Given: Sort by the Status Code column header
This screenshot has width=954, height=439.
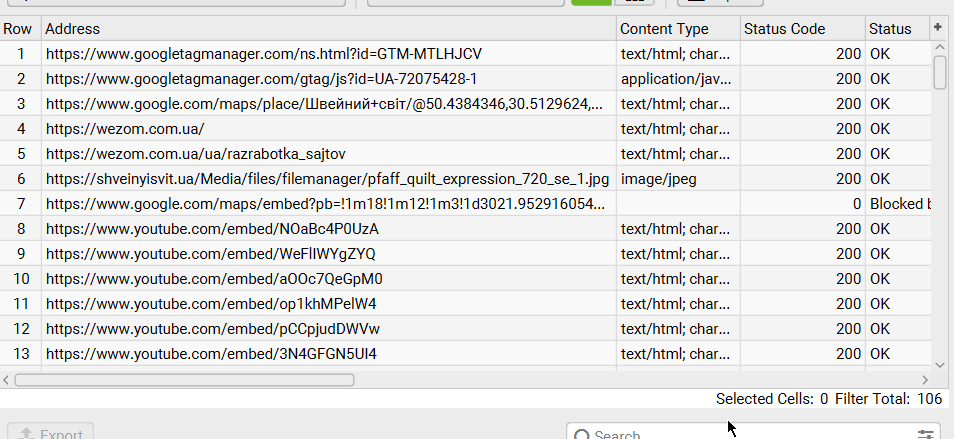Looking at the screenshot, I should pyautogui.click(x=803, y=29).
